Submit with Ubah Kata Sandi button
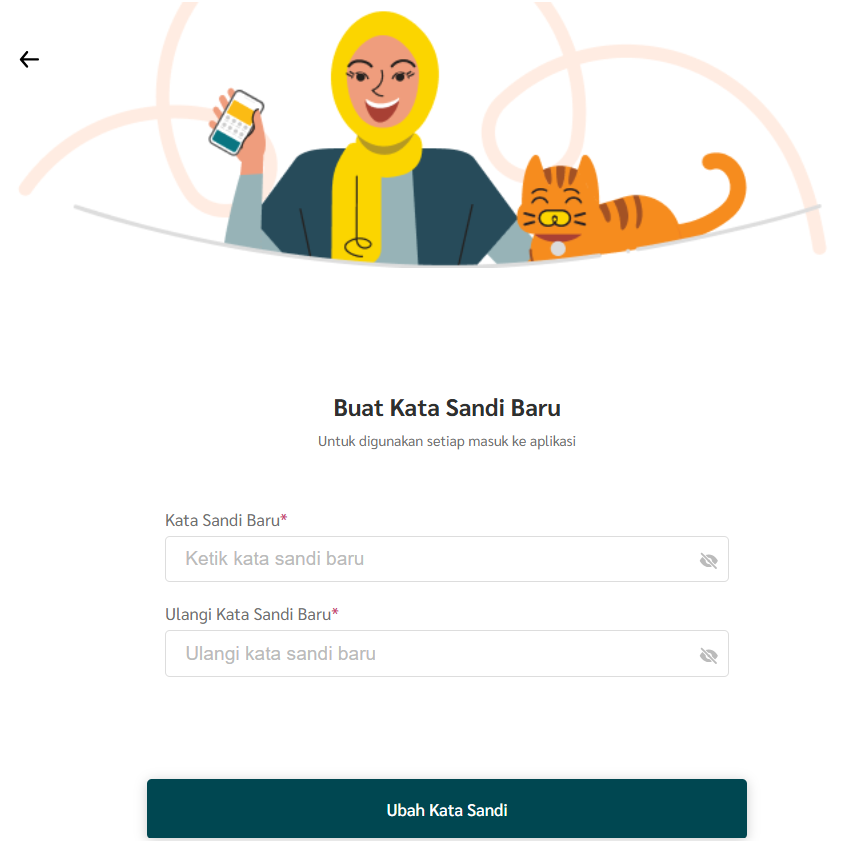The width and height of the screenshot is (862, 841). (446, 809)
